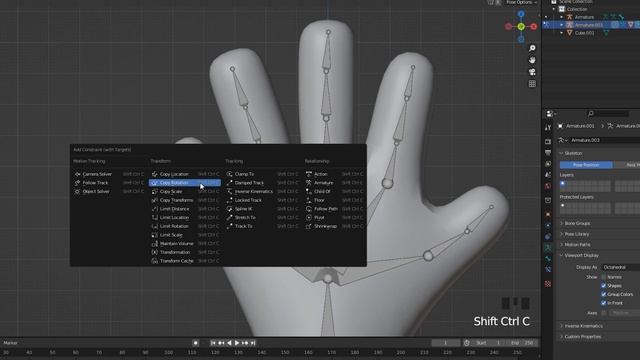The height and width of the screenshot is (360, 640).
Task: Choose Spline IK constraint
Action: 262,209
